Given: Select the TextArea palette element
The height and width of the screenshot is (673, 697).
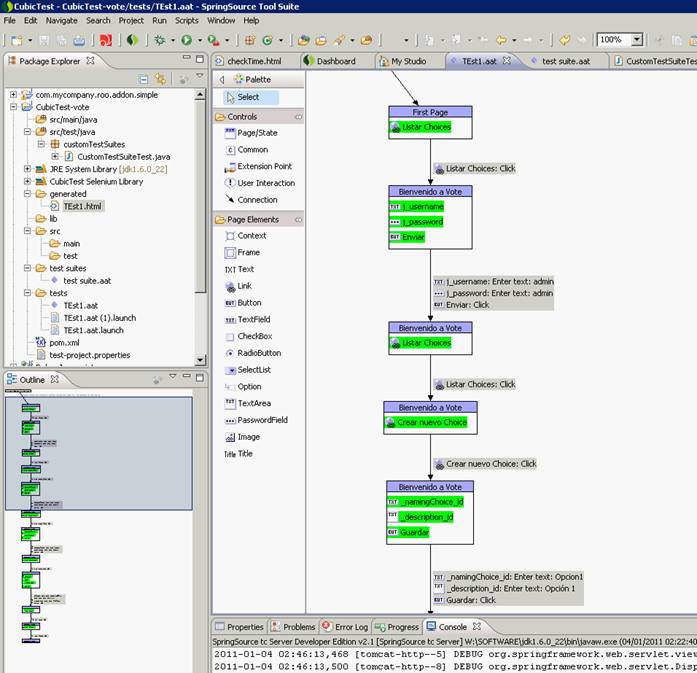Looking at the screenshot, I should click(254, 403).
